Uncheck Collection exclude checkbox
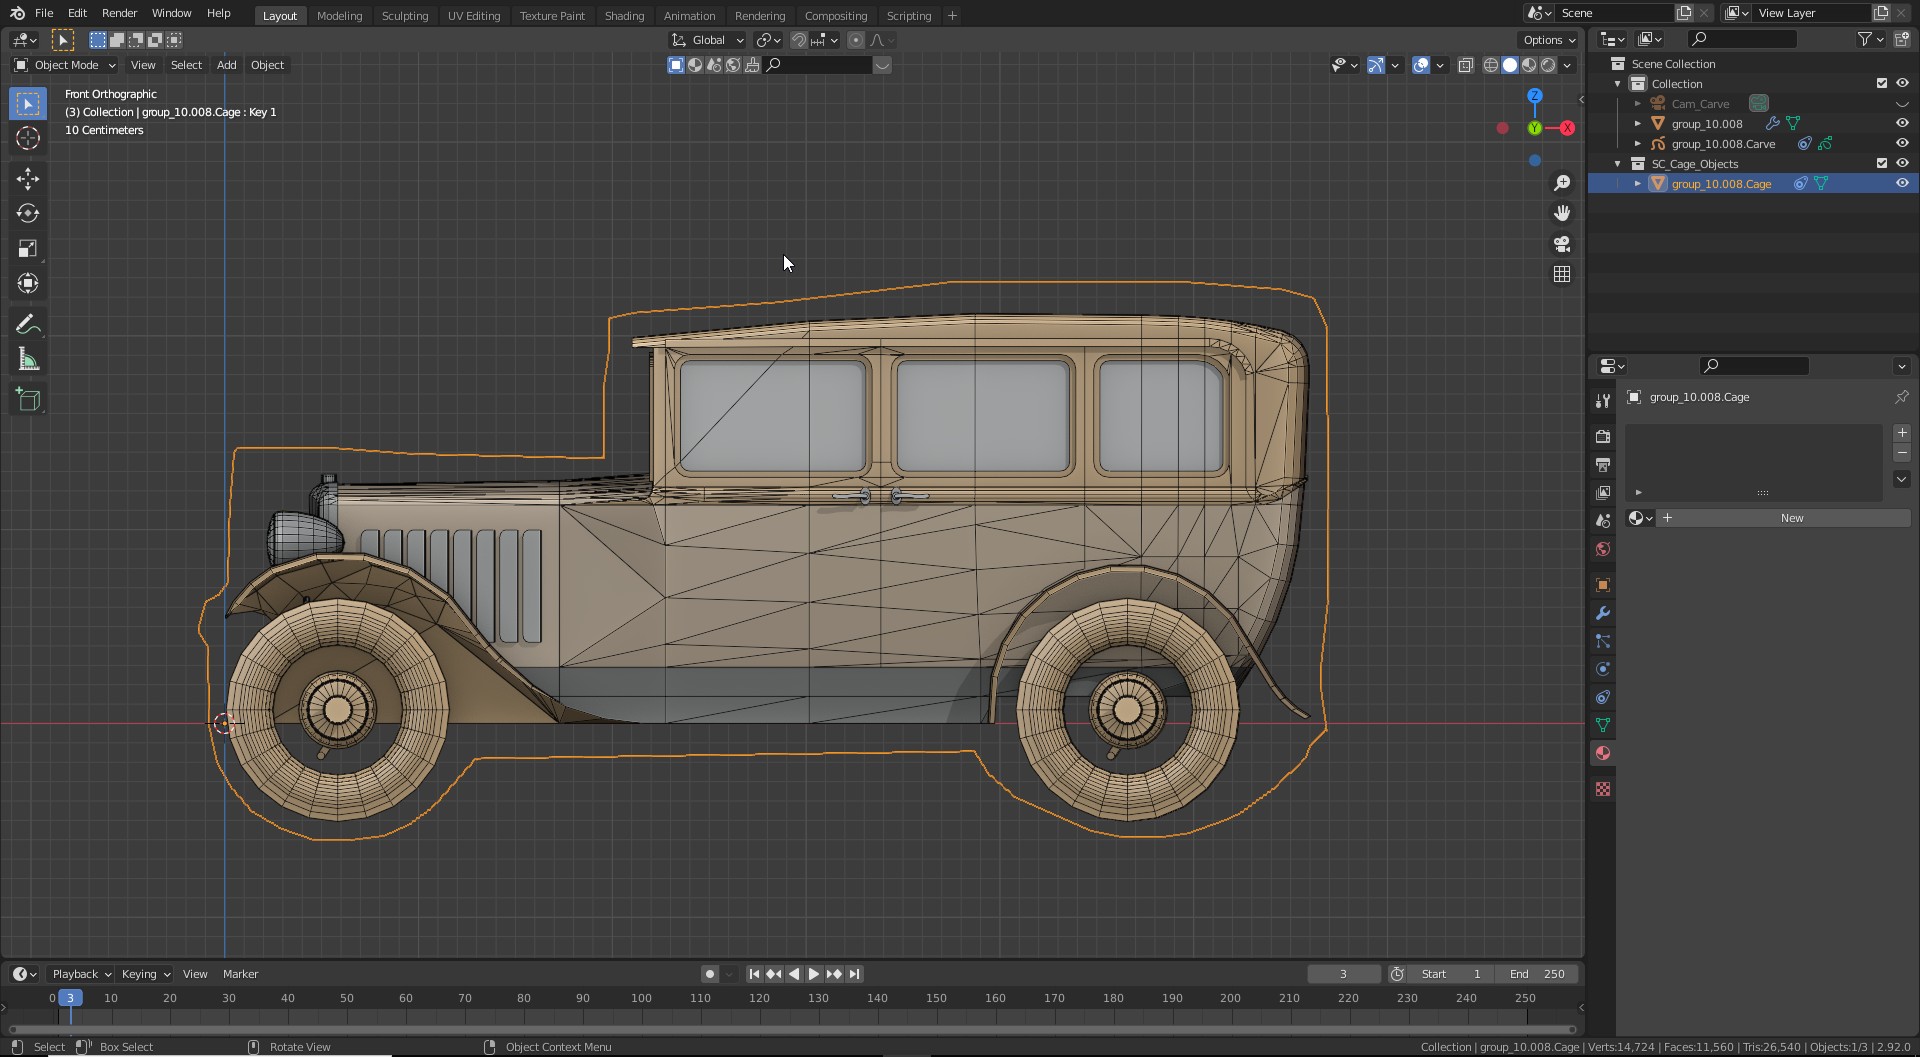Screen dimensions: 1920x1057 (x=1881, y=83)
